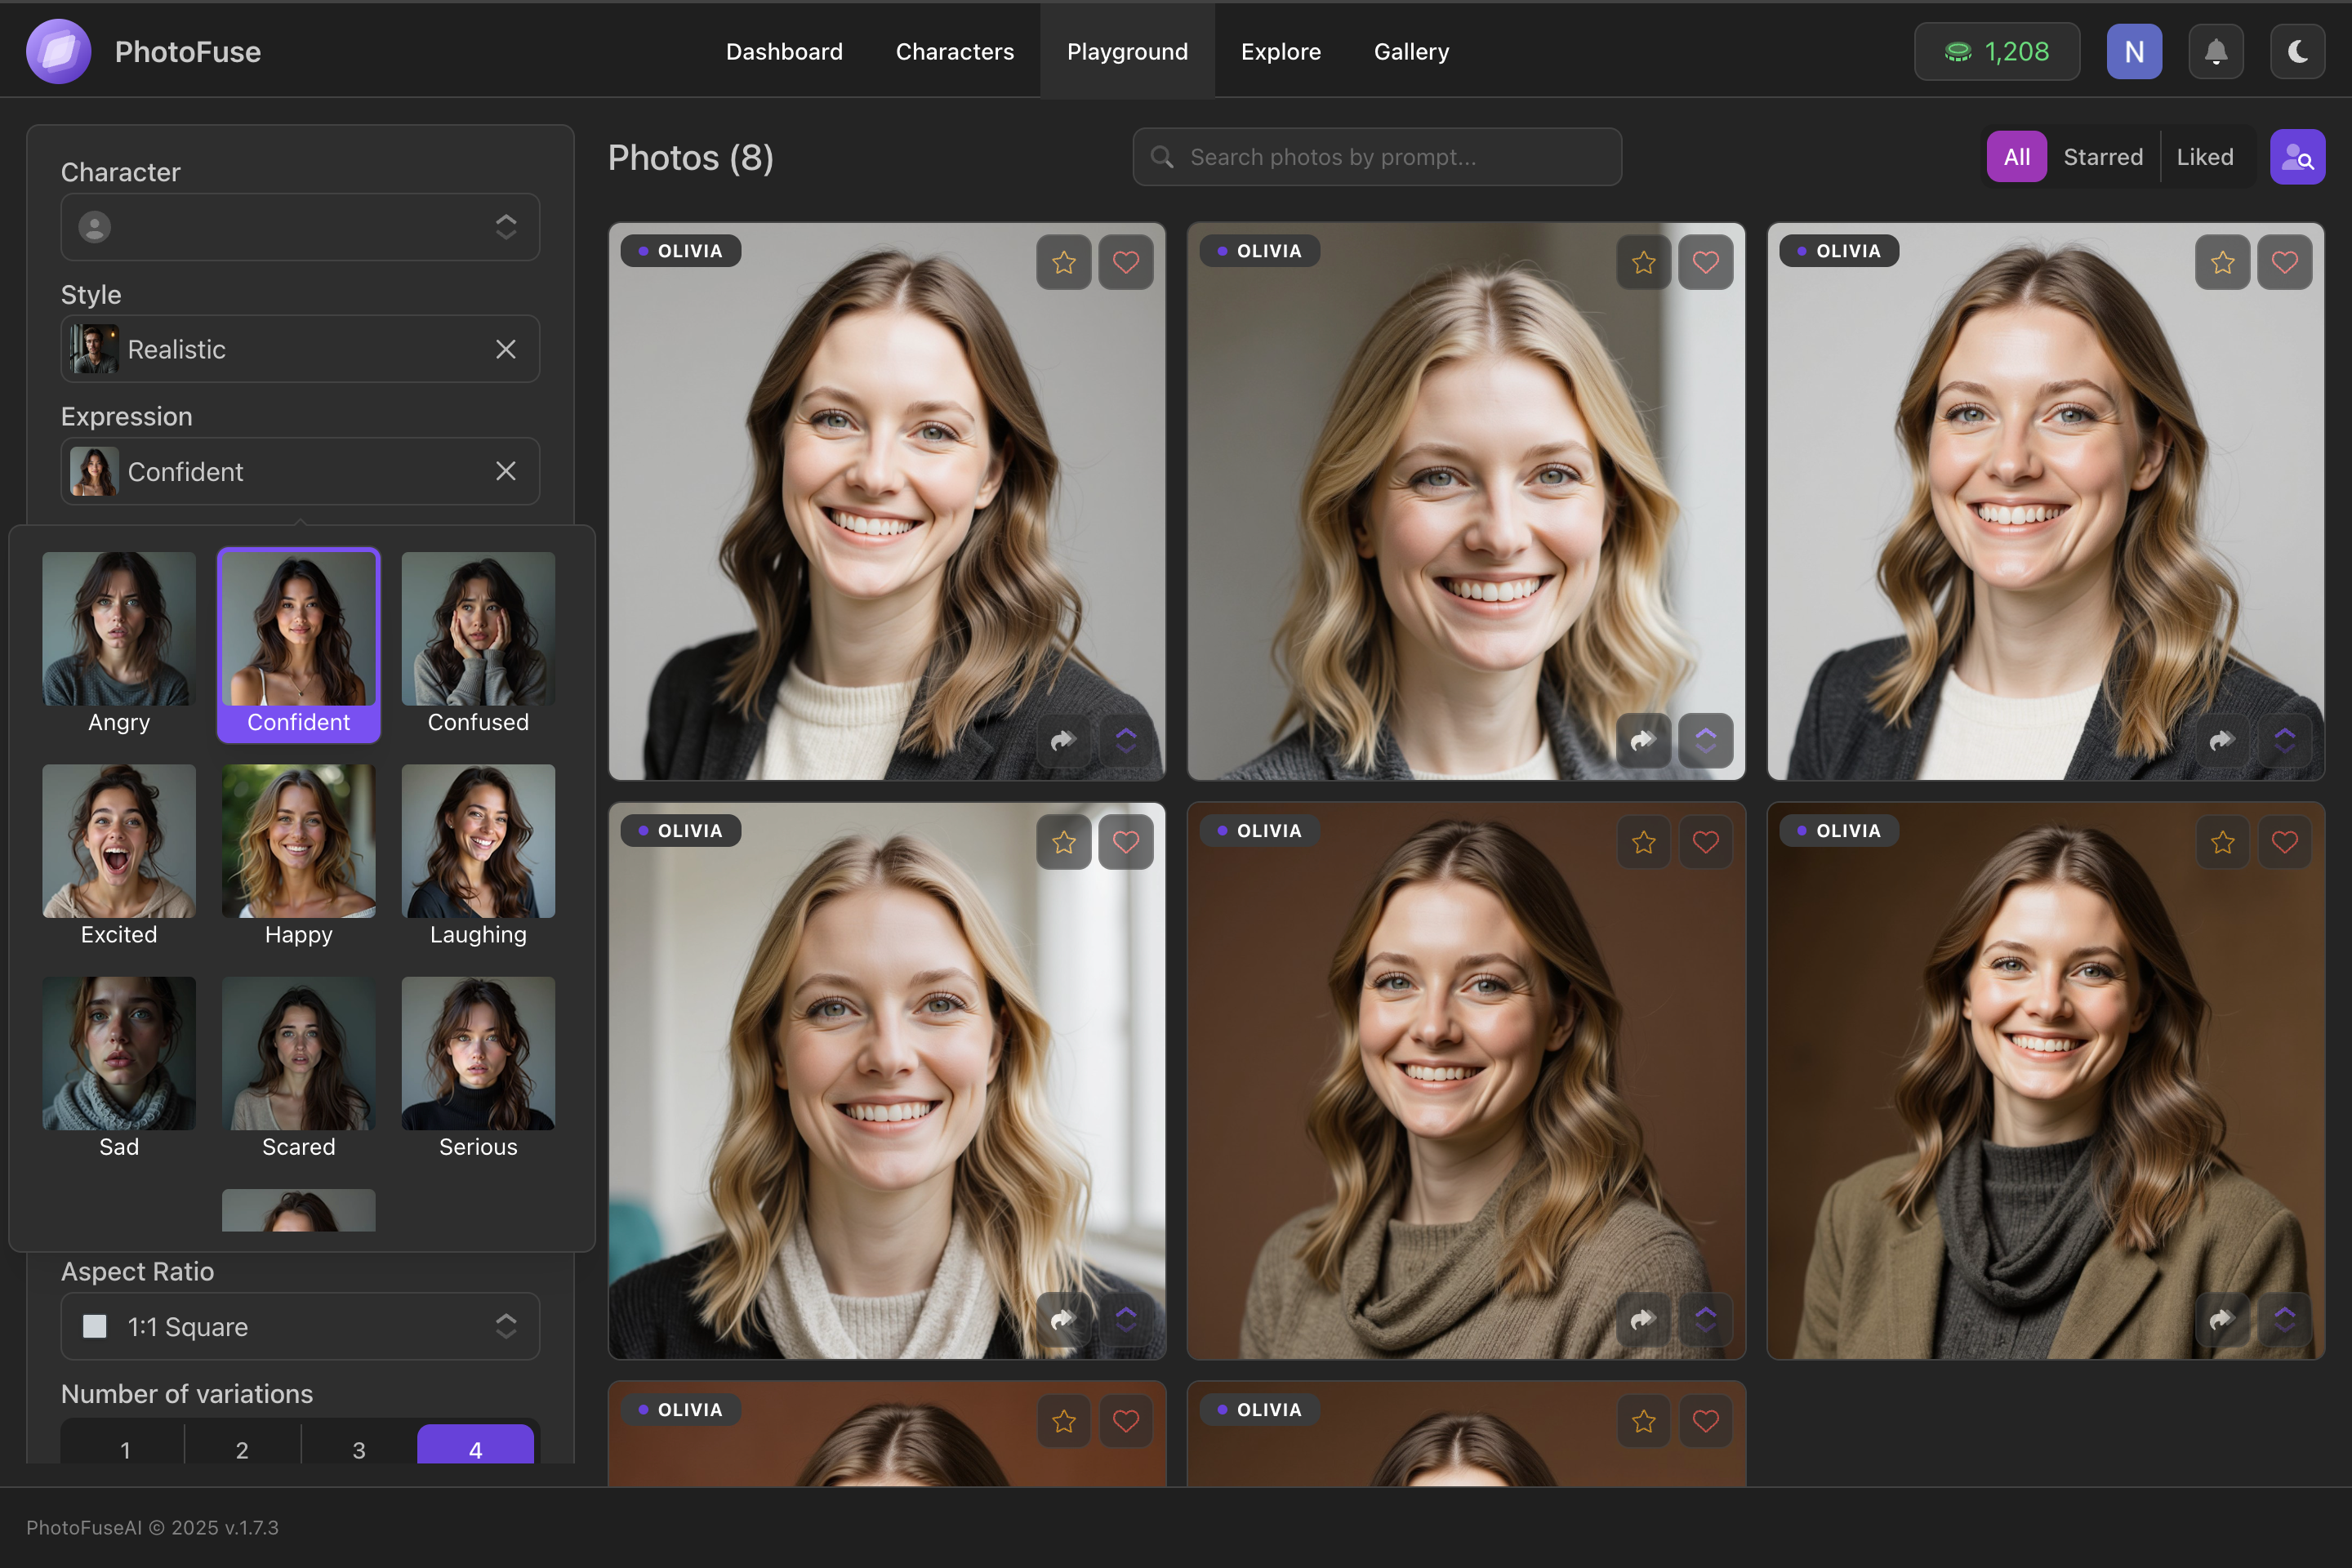Show only Starred photos
This screenshot has width=2352, height=1568.
2104,156
